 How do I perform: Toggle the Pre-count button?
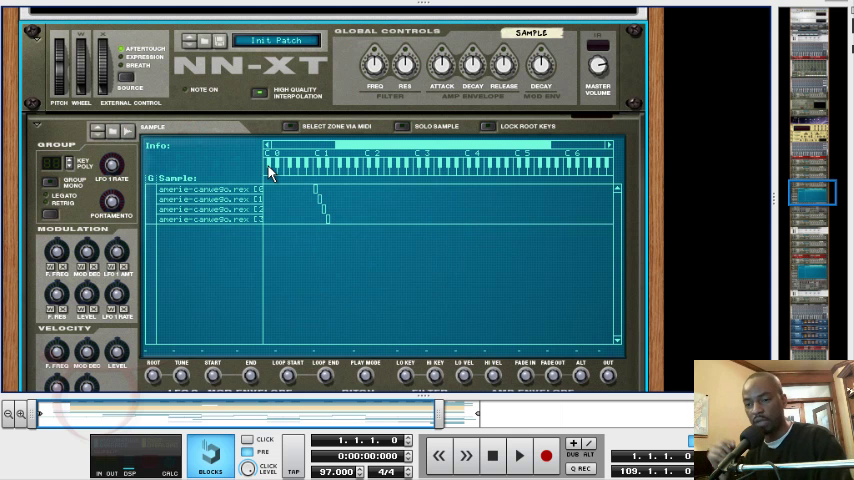click(x=247, y=452)
